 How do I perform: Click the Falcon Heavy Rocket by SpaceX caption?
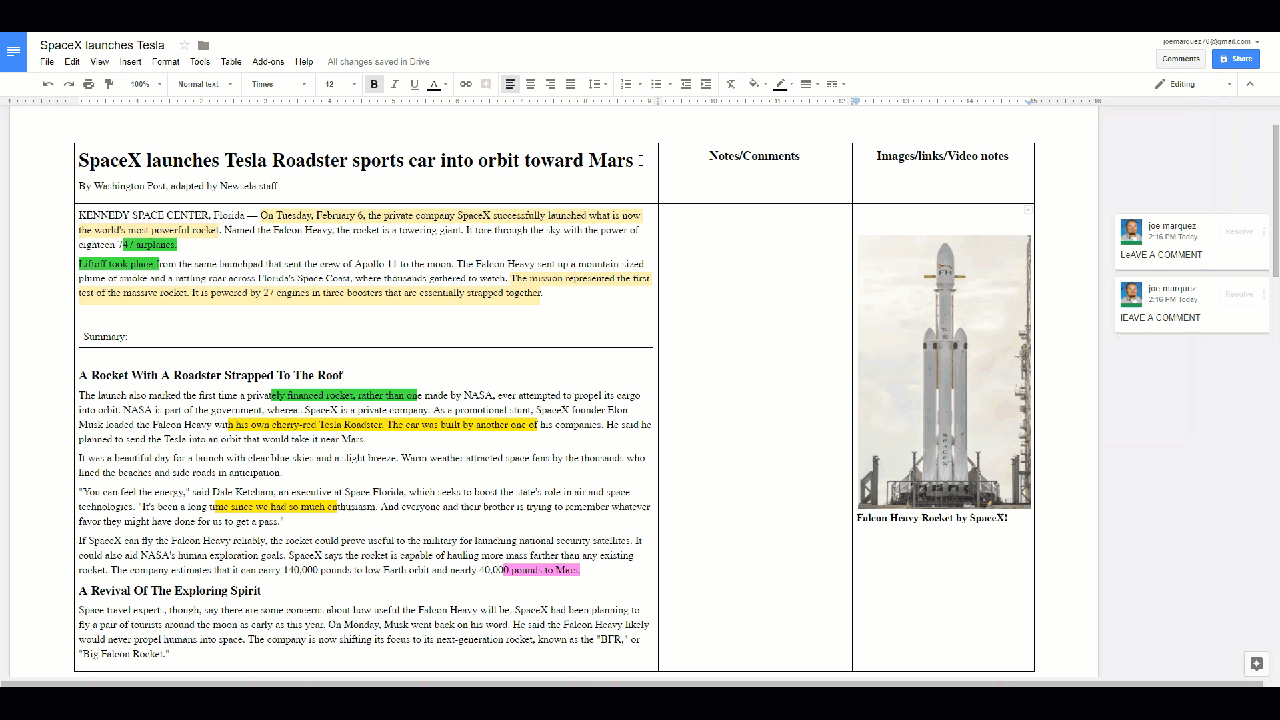point(932,518)
